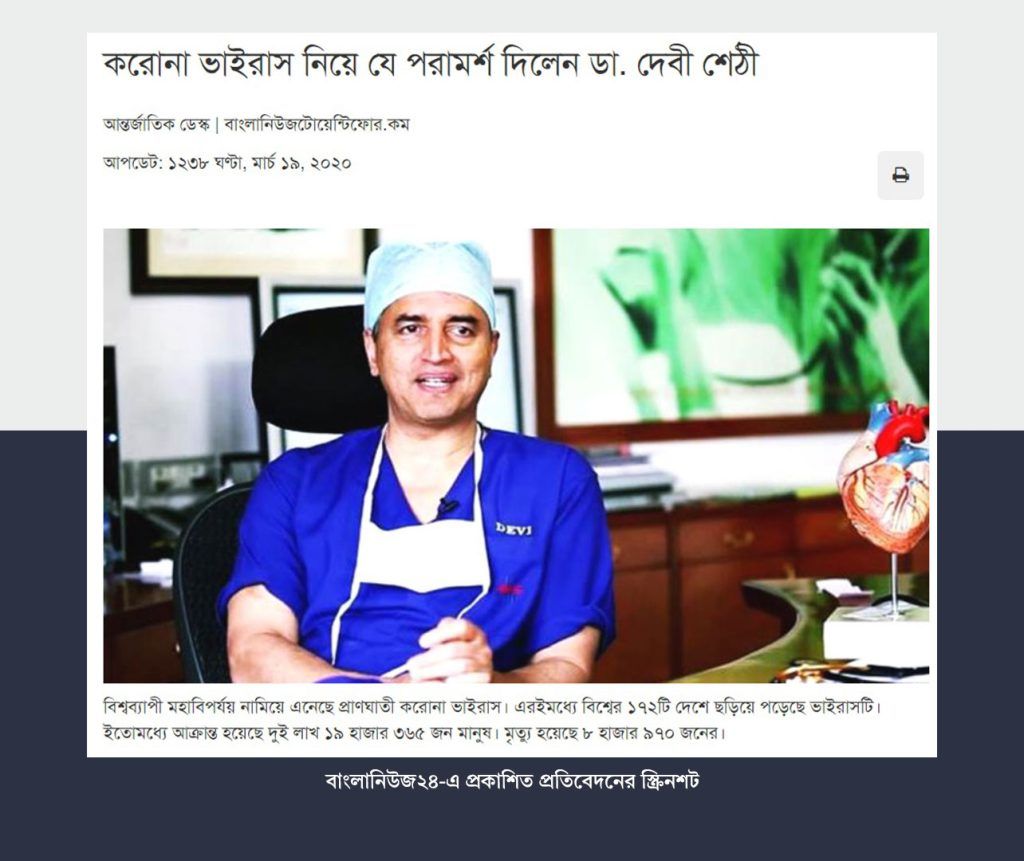
Task: Click the doctor's light blue surgical cap
Action: pyautogui.click(x=430, y=280)
